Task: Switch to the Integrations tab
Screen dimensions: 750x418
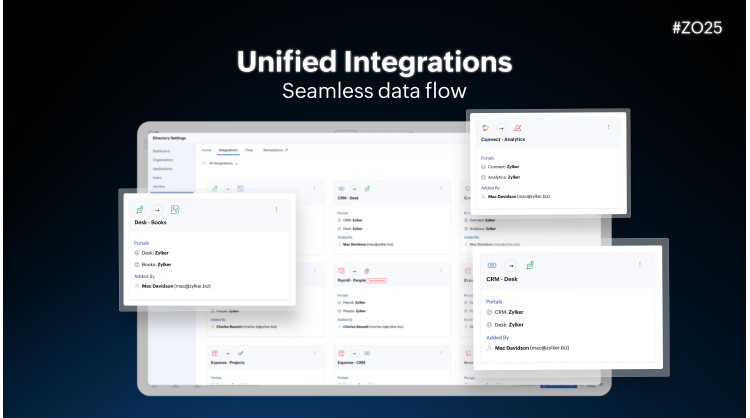Action: click(x=228, y=150)
